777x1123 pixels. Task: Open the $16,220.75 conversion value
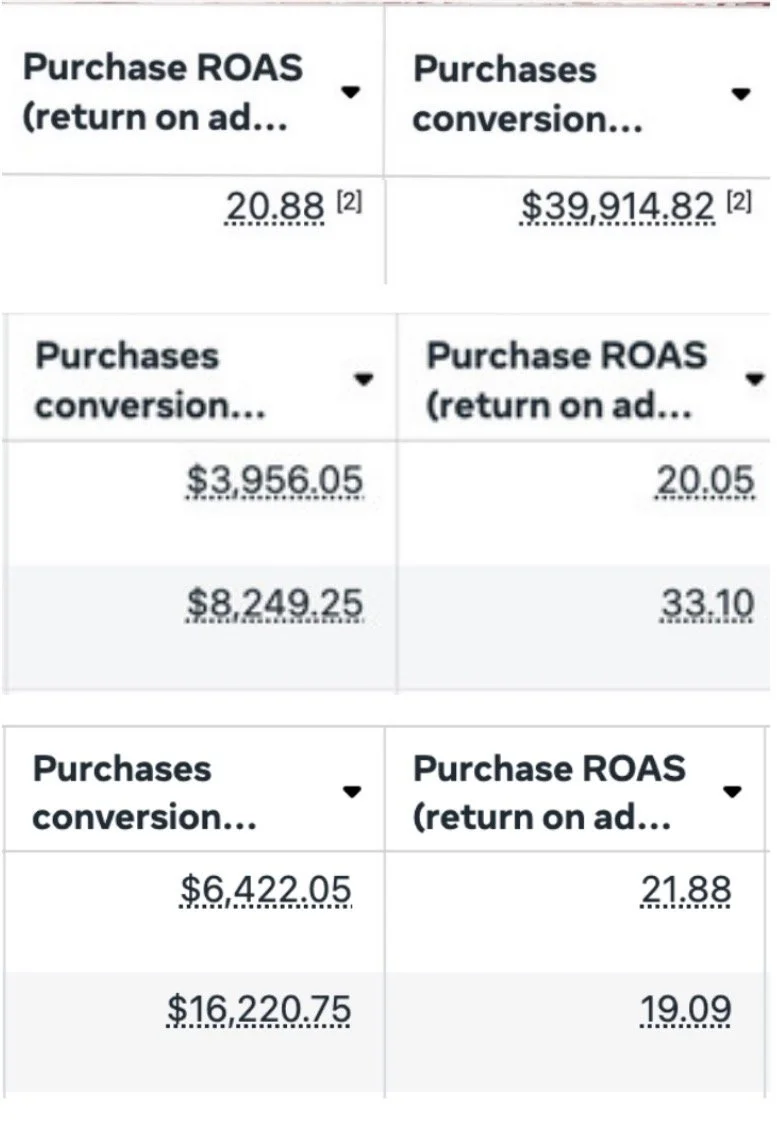(x=259, y=1010)
